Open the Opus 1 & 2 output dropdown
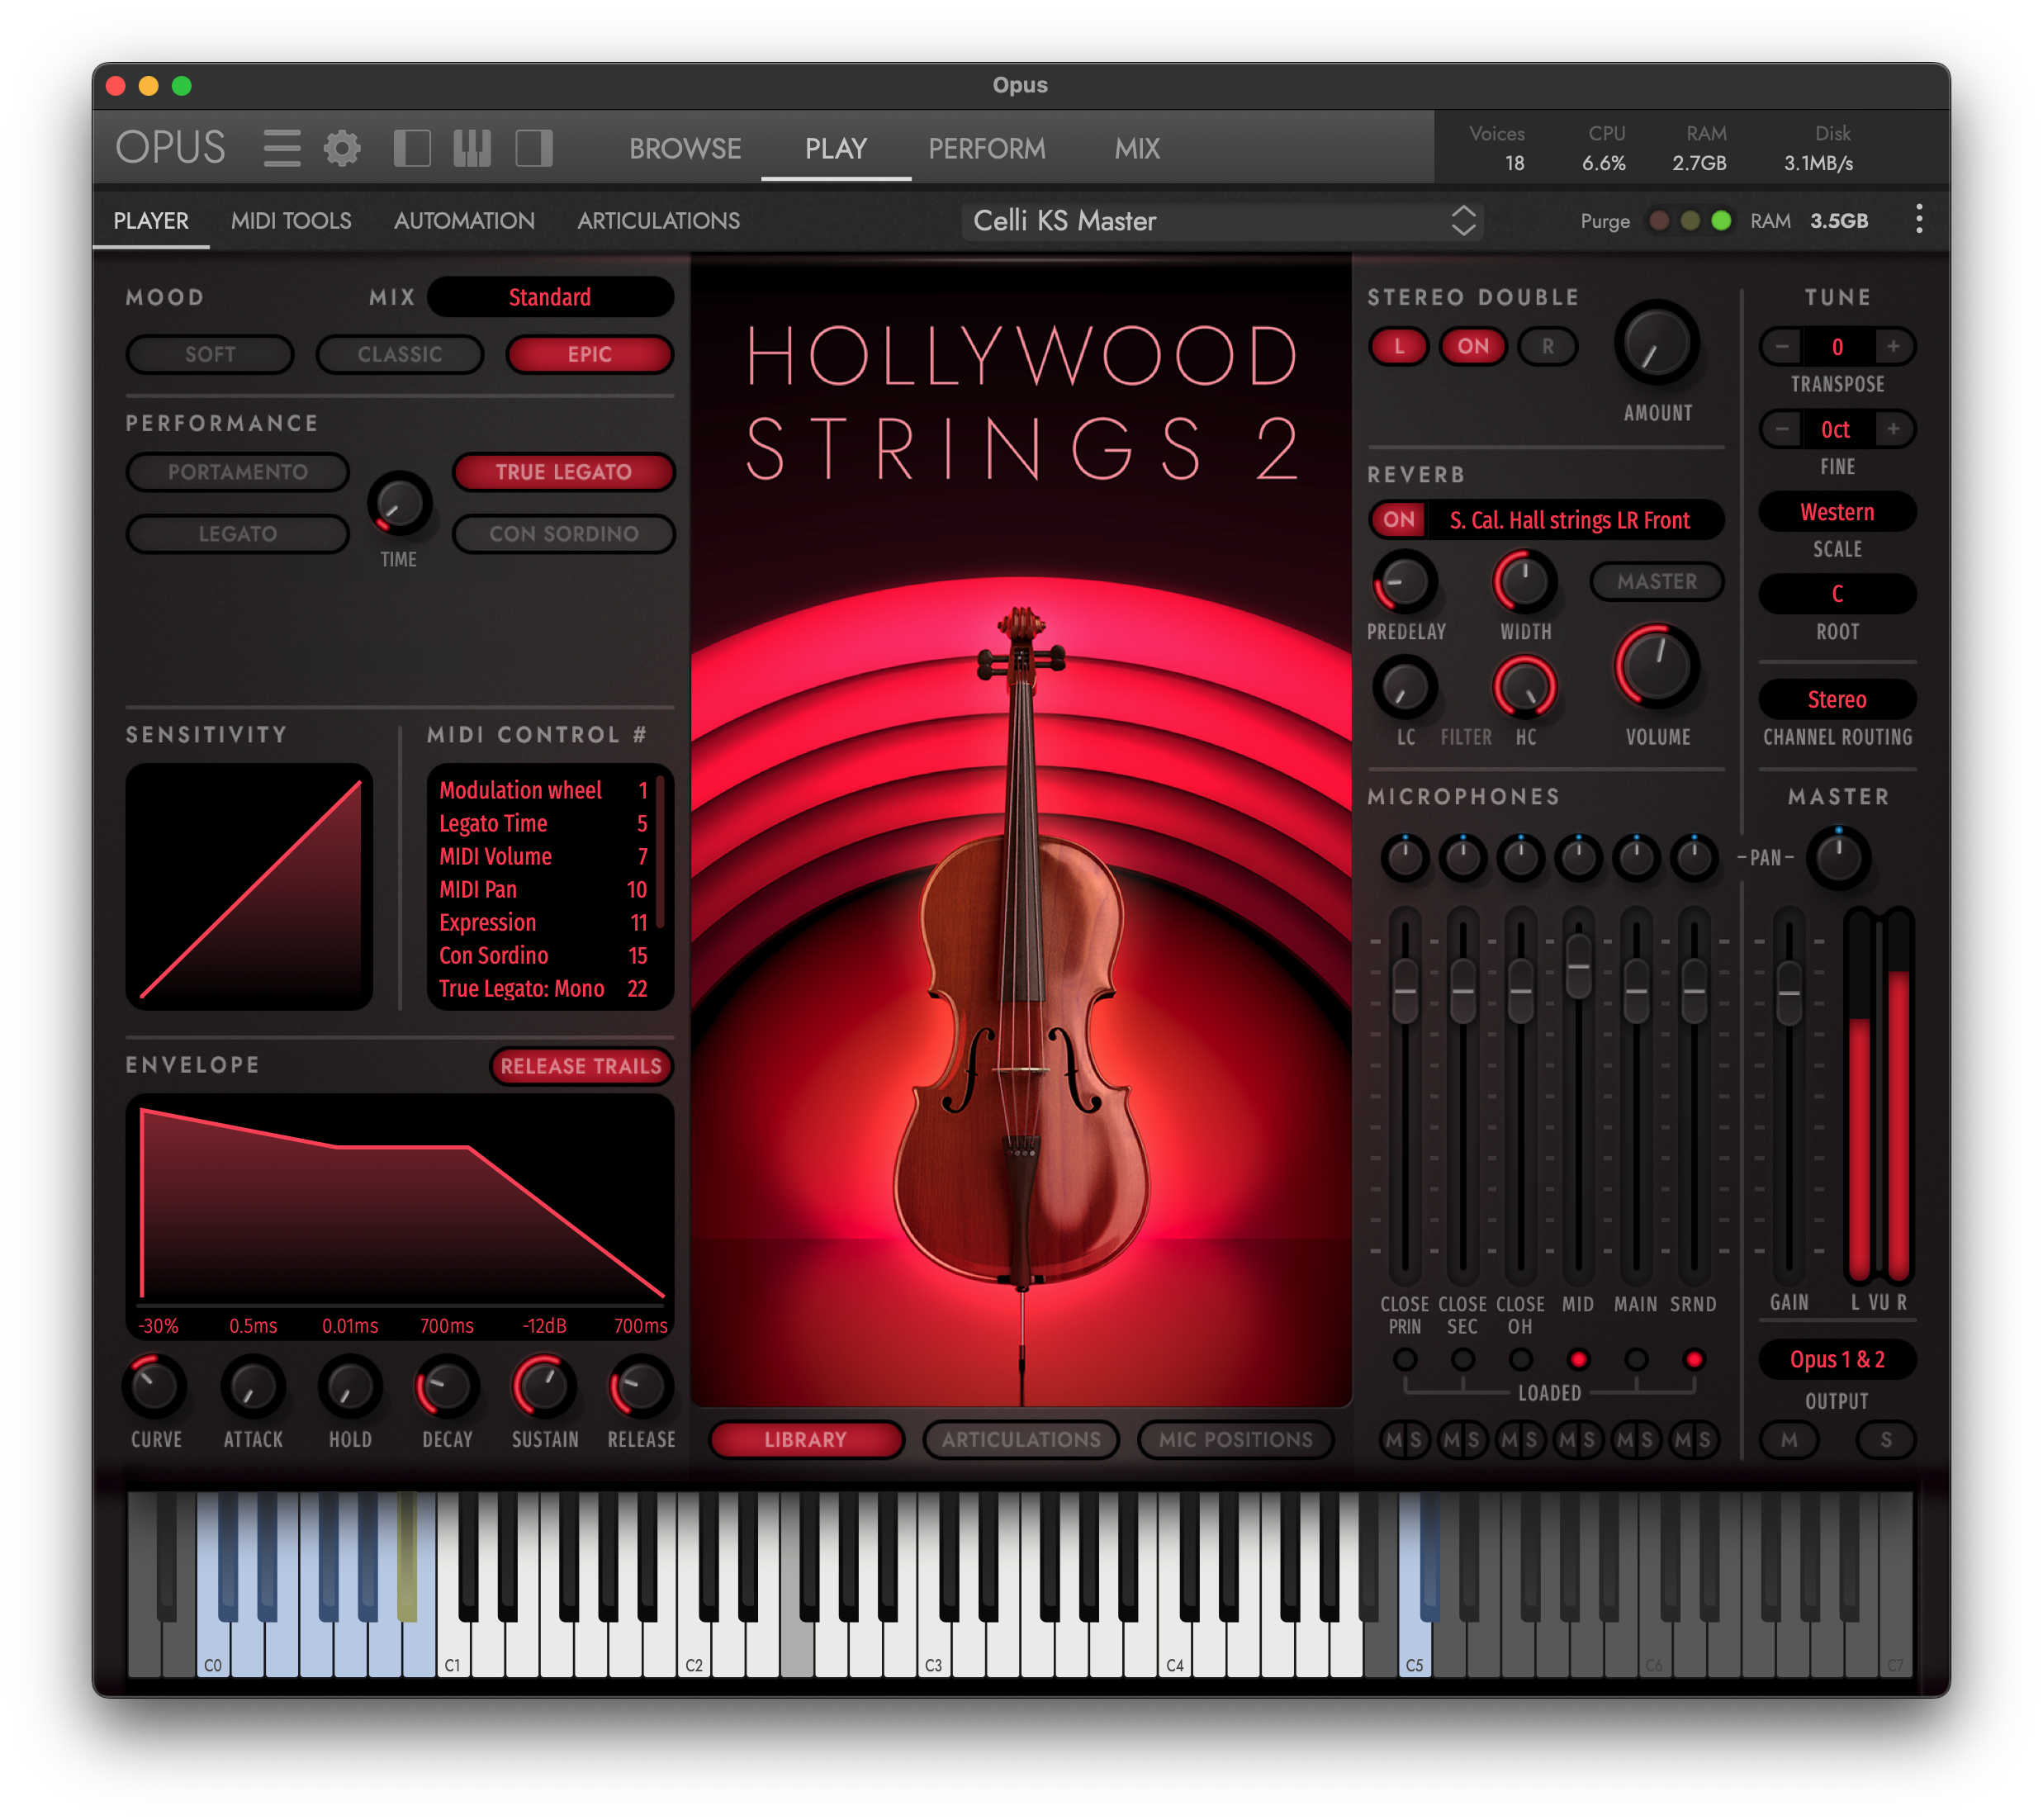The width and height of the screenshot is (2043, 1820). (1837, 1359)
